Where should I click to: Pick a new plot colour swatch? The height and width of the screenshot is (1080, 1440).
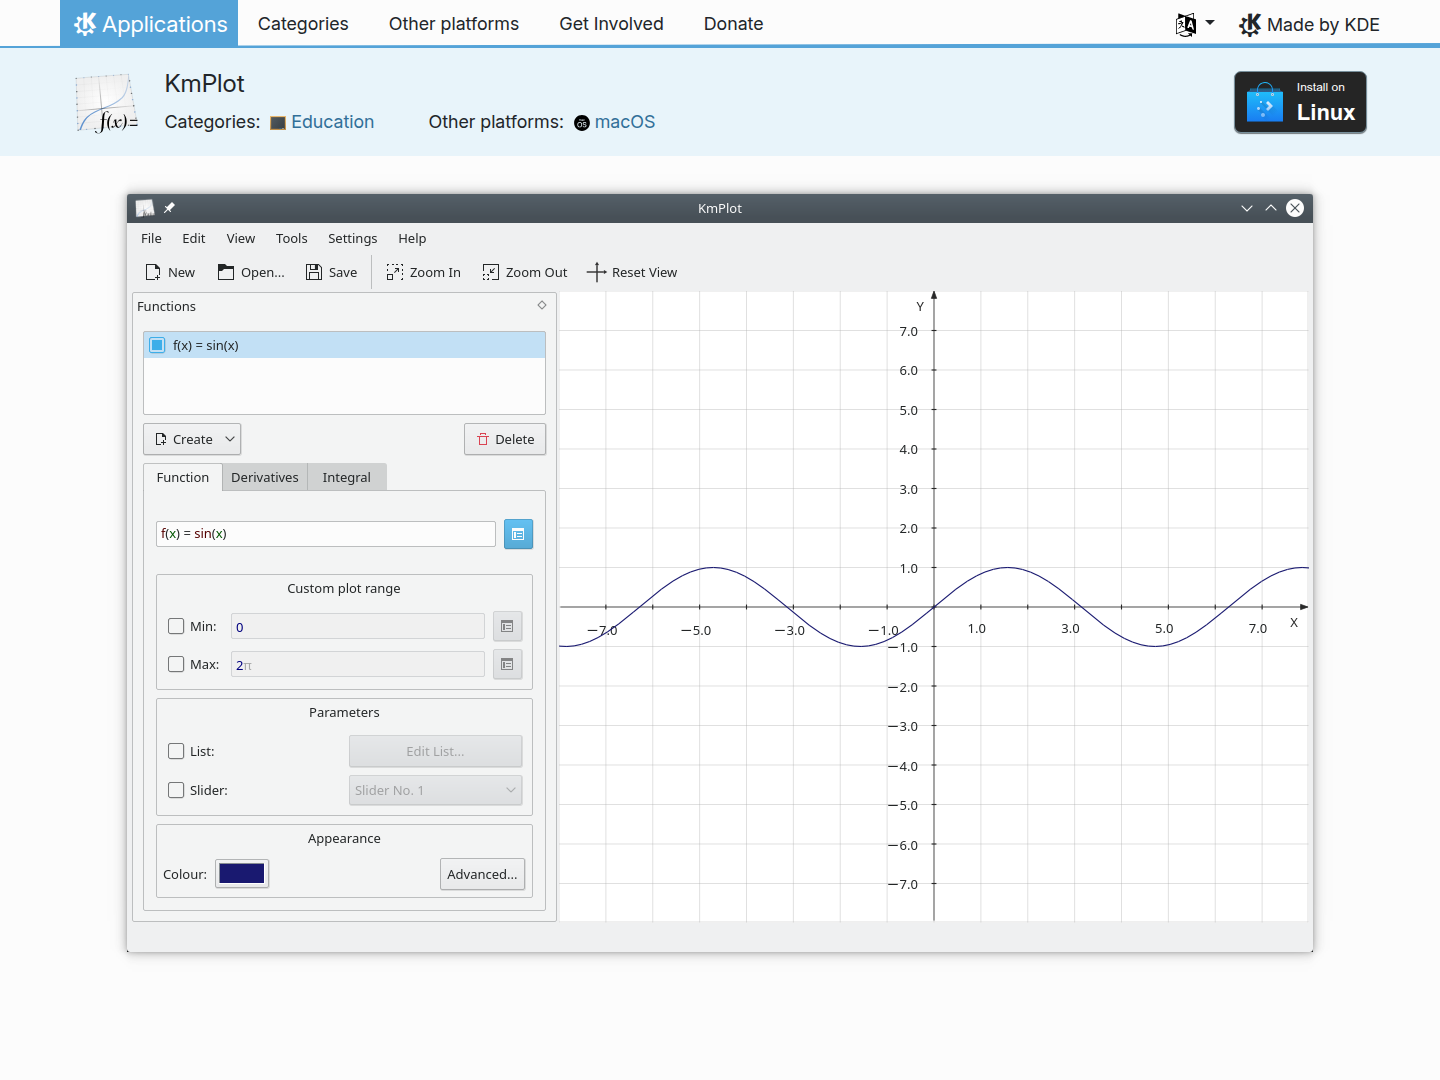click(x=242, y=874)
